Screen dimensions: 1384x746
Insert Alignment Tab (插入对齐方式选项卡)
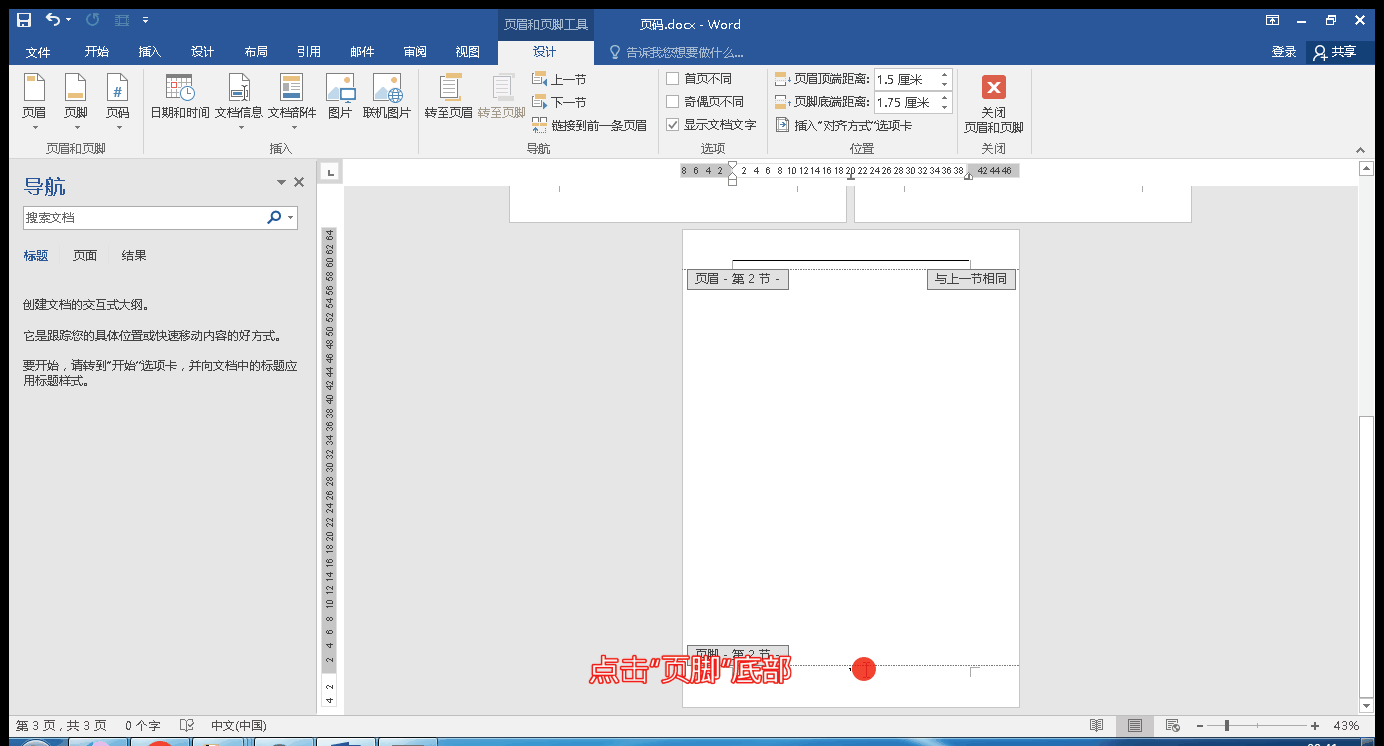pyautogui.click(x=843, y=125)
